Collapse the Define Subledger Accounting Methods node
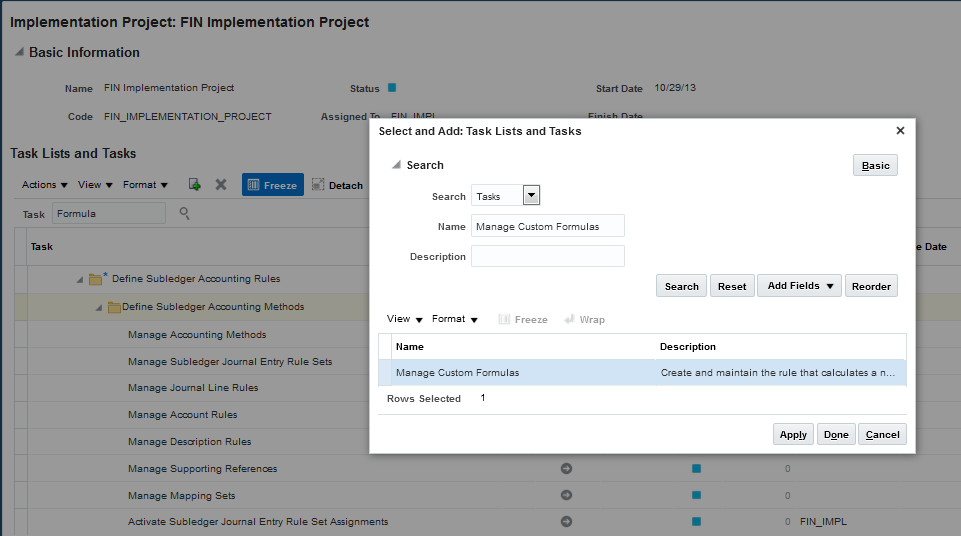 [x=99, y=307]
